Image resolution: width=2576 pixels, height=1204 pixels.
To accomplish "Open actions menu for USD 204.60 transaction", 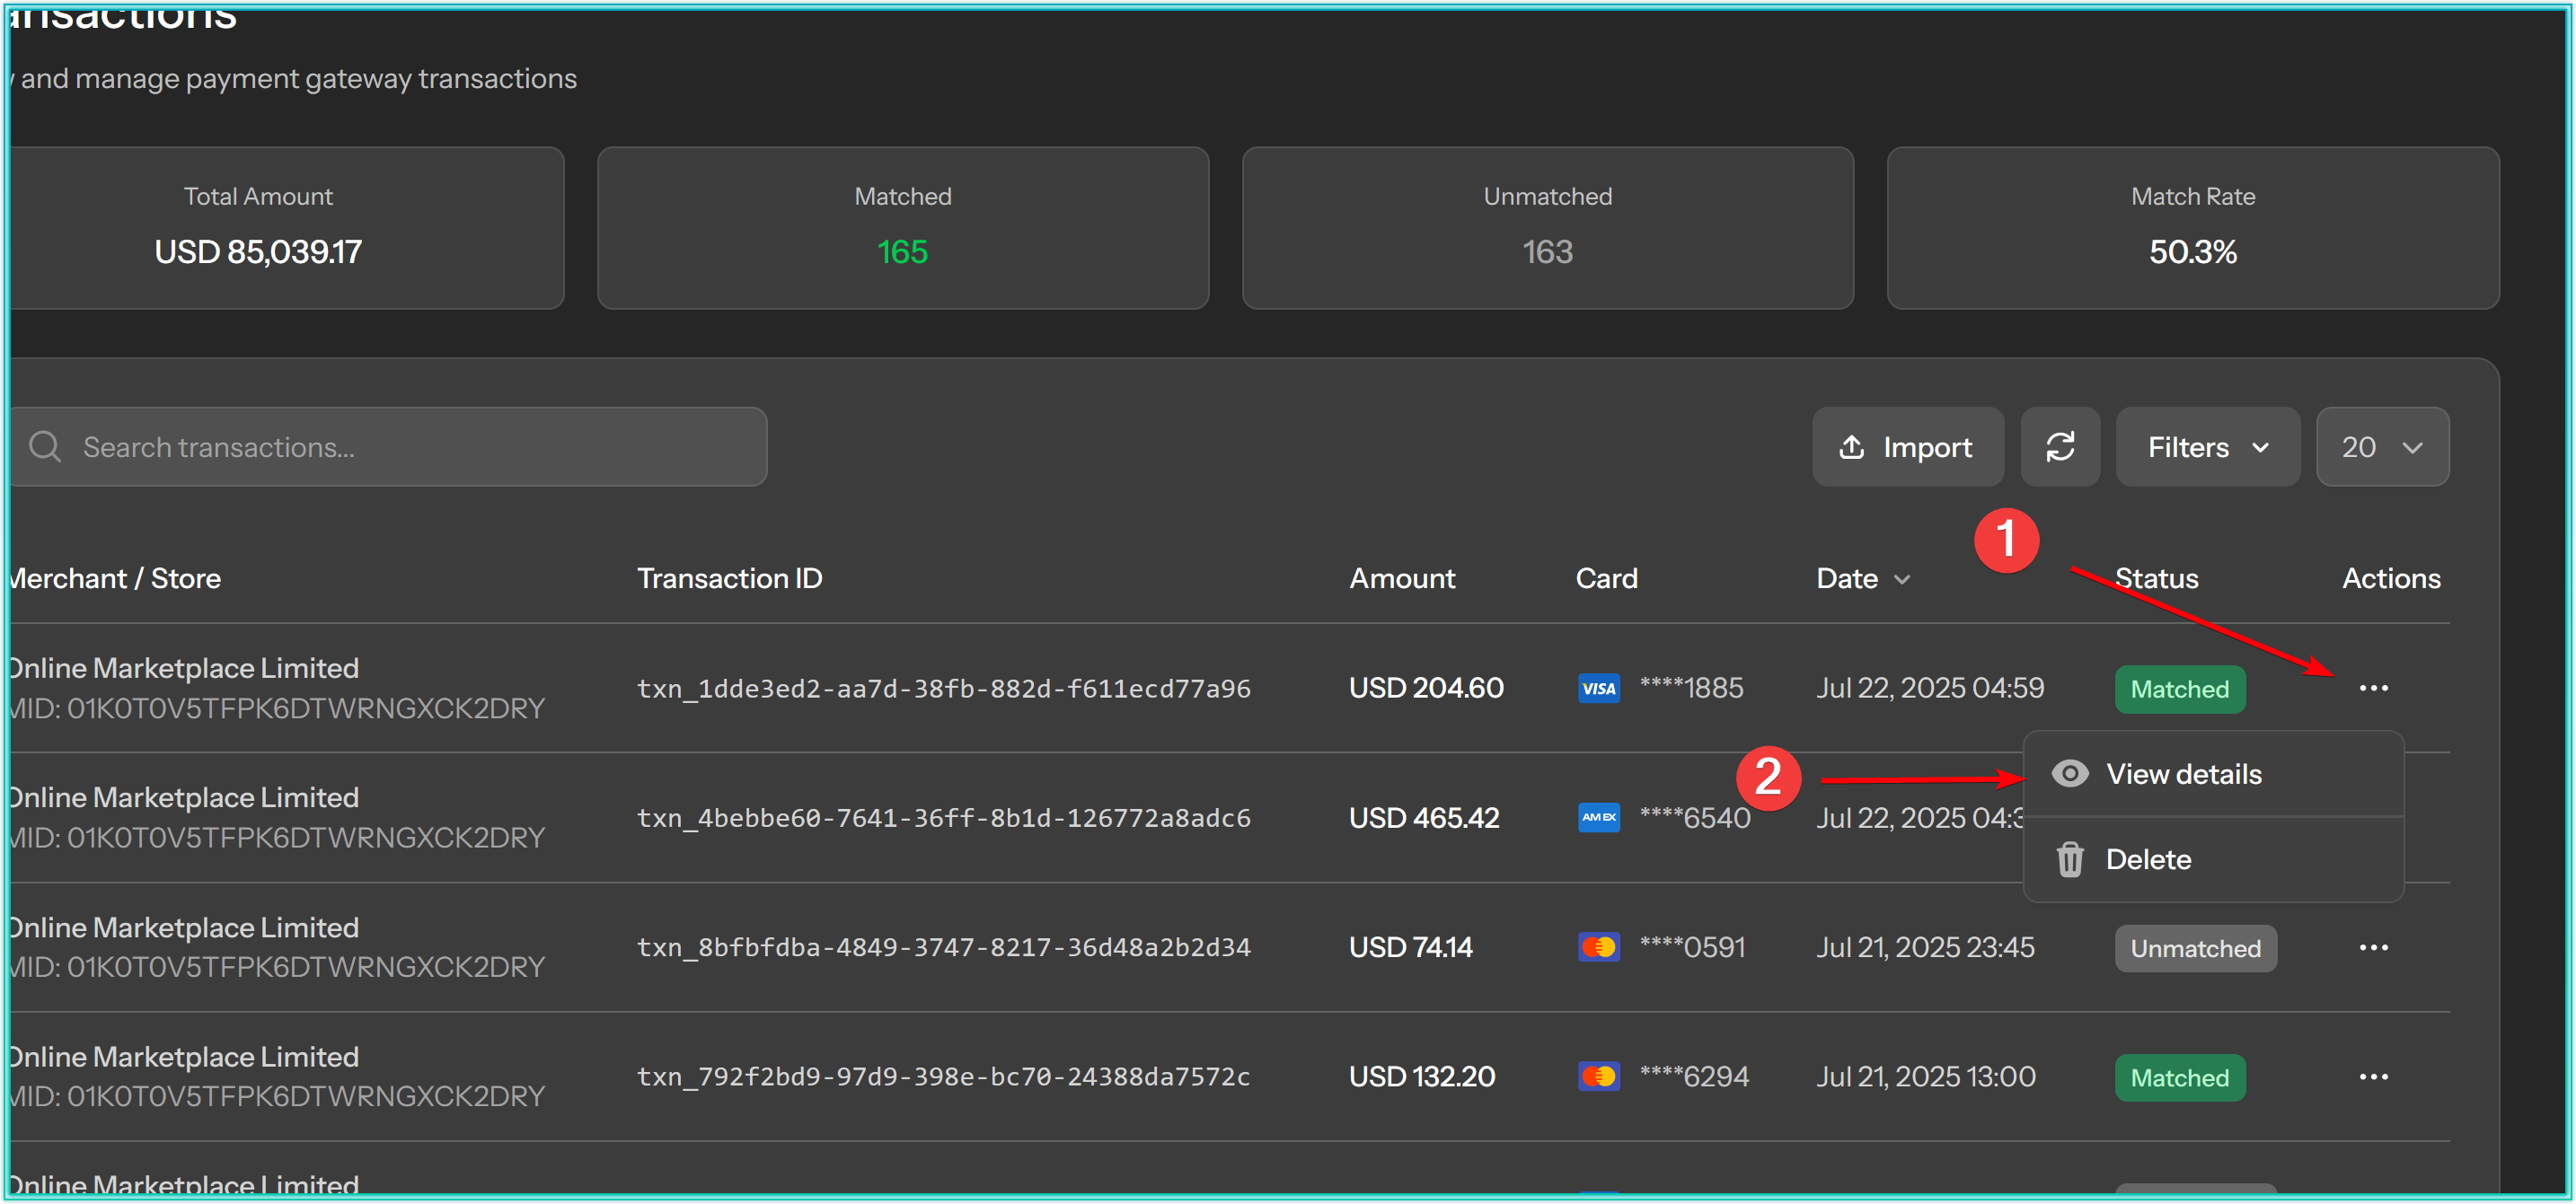I will coord(2372,688).
